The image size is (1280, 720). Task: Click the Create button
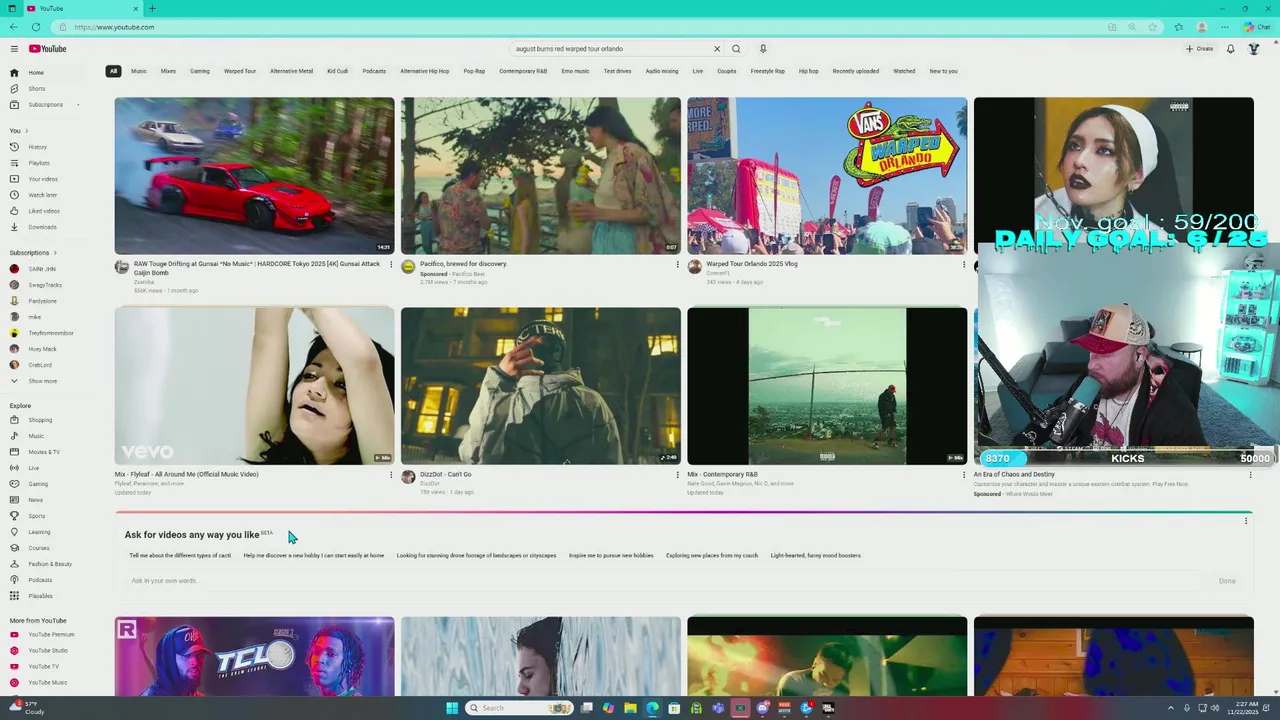point(1199,48)
